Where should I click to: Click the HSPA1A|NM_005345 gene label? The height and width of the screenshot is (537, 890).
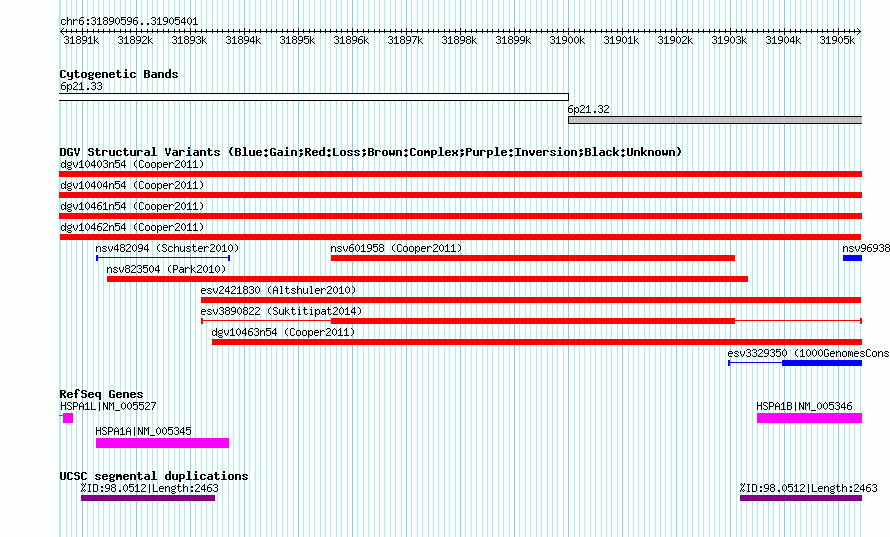click(x=143, y=431)
